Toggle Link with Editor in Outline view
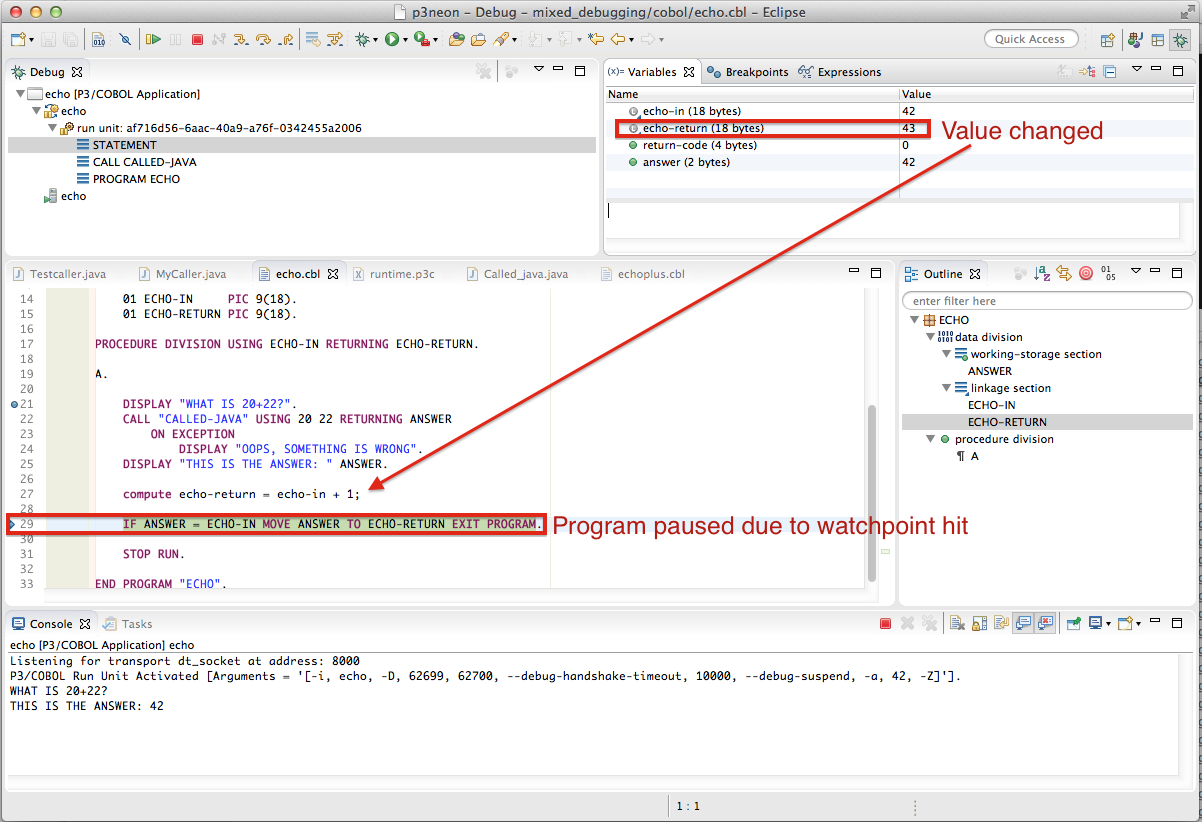The height and width of the screenshot is (822, 1202). [1064, 273]
